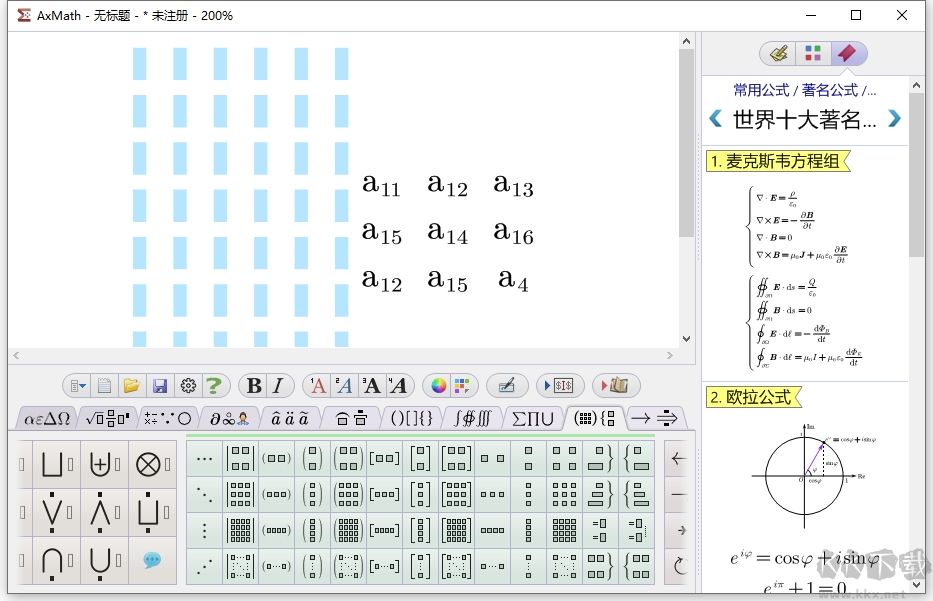The width and height of the screenshot is (933, 601).
Task: Open the settings gear on the toolbar
Action: [x=188, y=385]
